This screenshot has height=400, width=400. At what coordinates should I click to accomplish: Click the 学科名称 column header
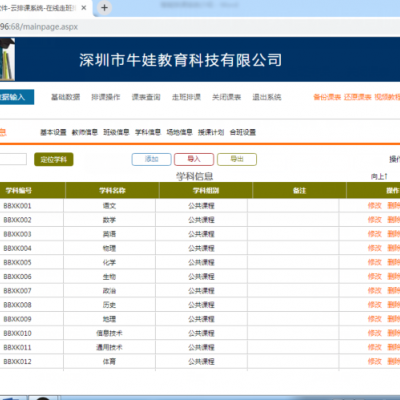(x=113, y=191)
